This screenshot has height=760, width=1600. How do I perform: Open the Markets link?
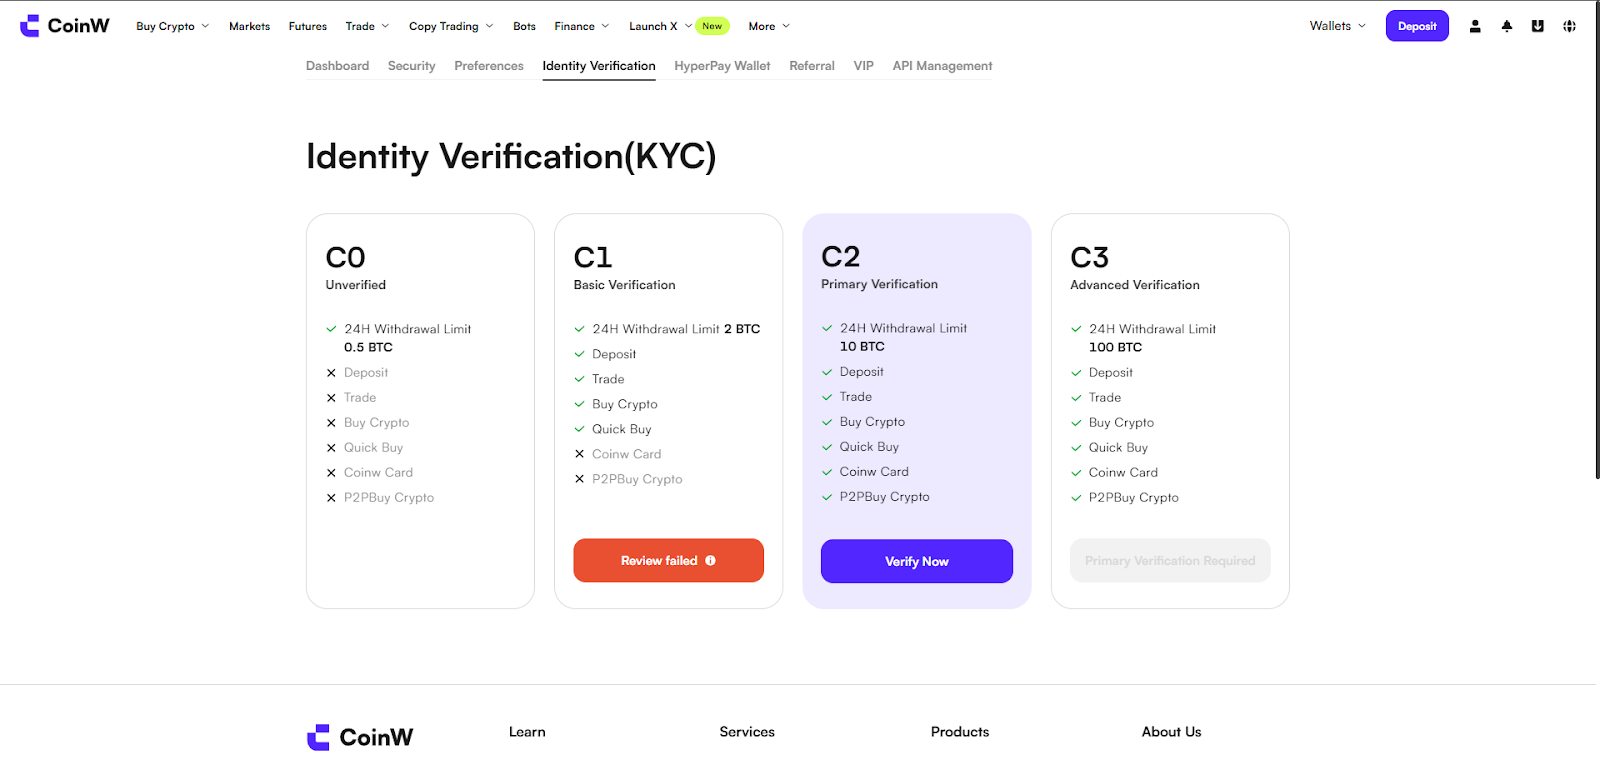tap(249, 26)
